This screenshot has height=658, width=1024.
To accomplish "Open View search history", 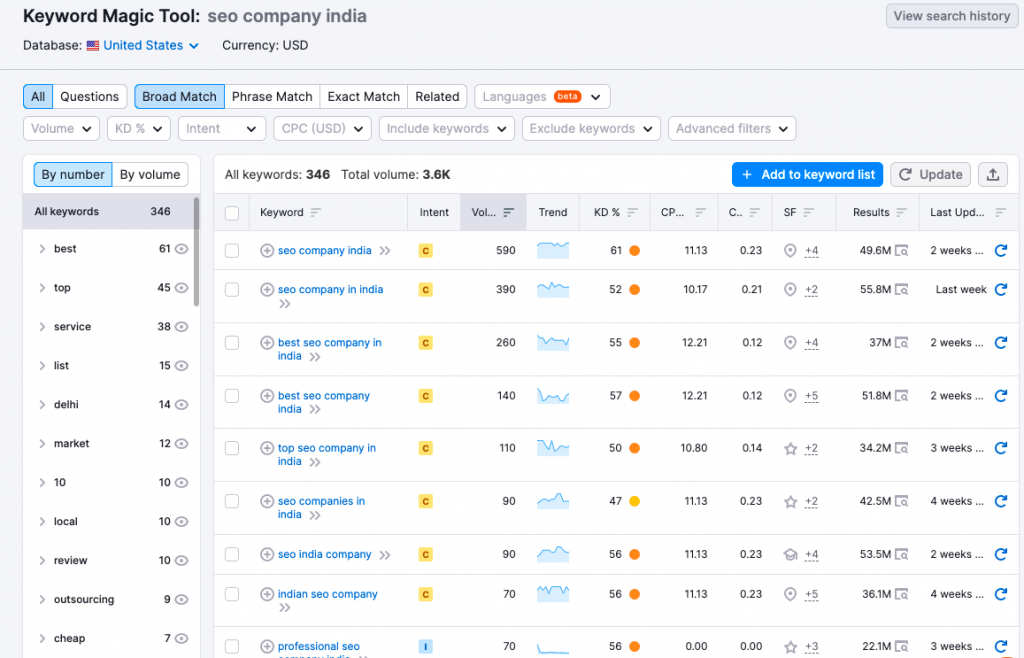I will point(951,15).
